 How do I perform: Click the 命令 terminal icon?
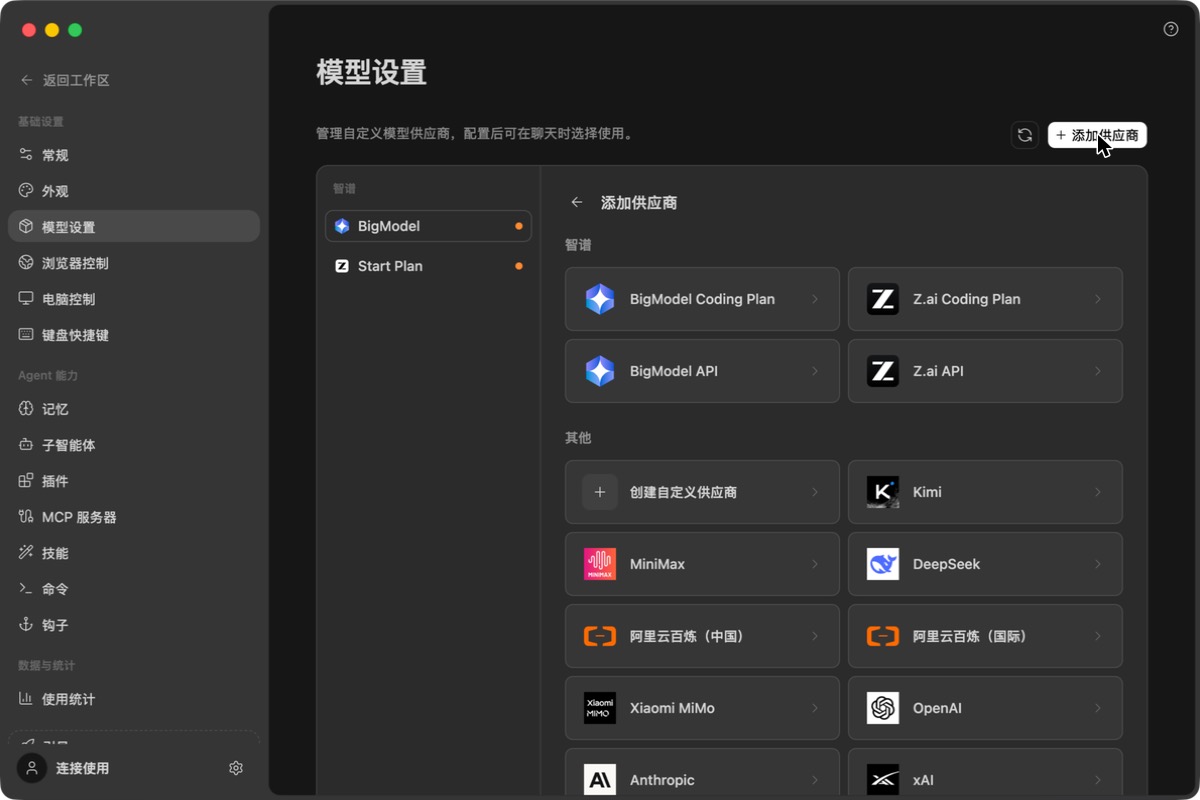click(26, 589)
